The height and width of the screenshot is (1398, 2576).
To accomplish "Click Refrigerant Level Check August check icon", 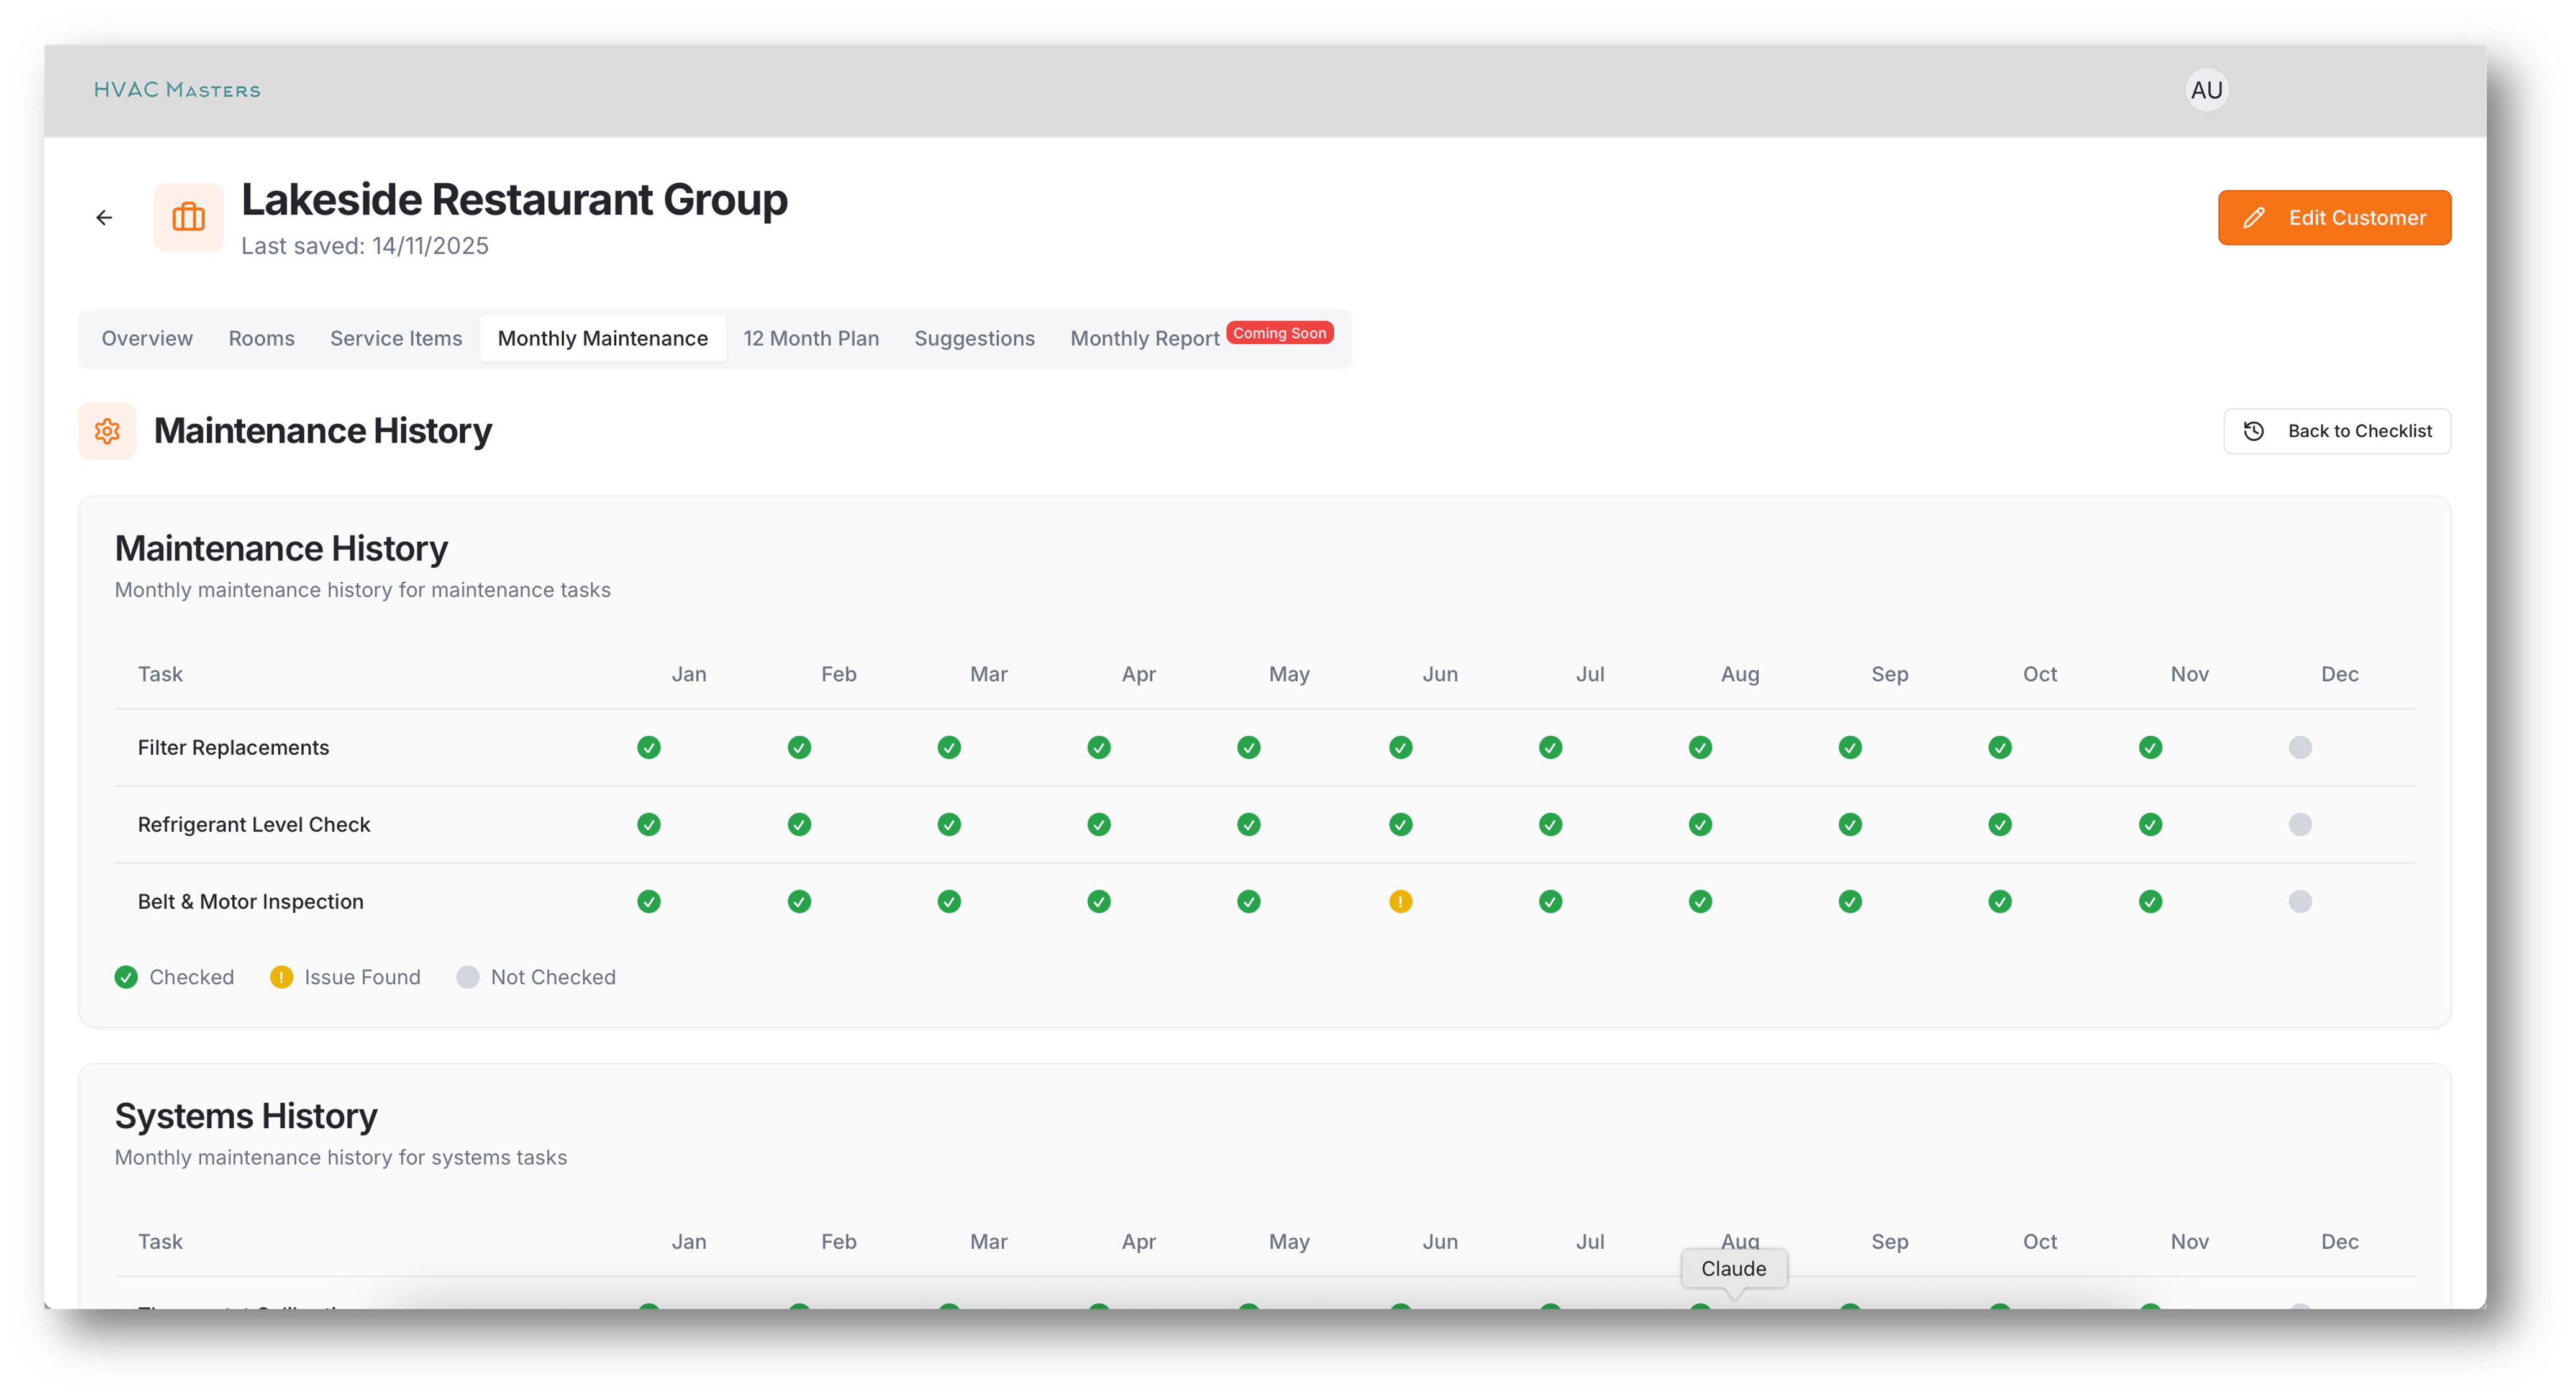I will pyautogui.click(x=1700, y=824).
